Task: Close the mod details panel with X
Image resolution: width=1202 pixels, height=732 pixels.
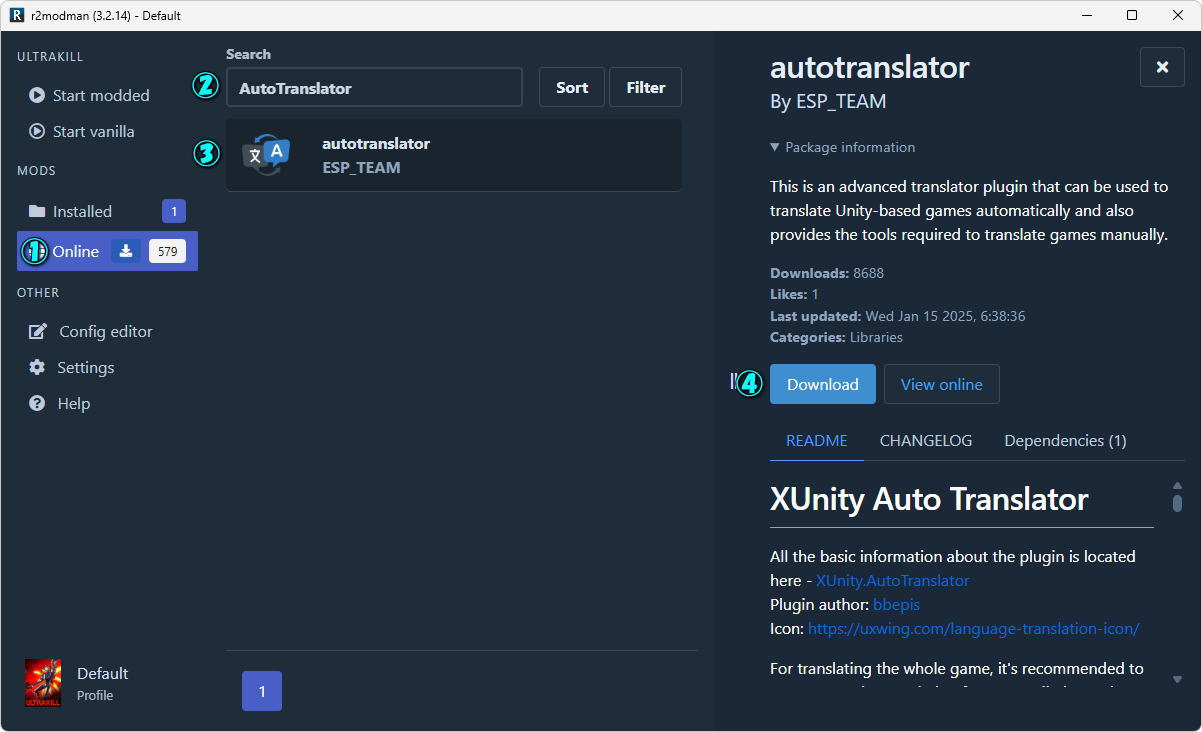Action: [1162, 67]
